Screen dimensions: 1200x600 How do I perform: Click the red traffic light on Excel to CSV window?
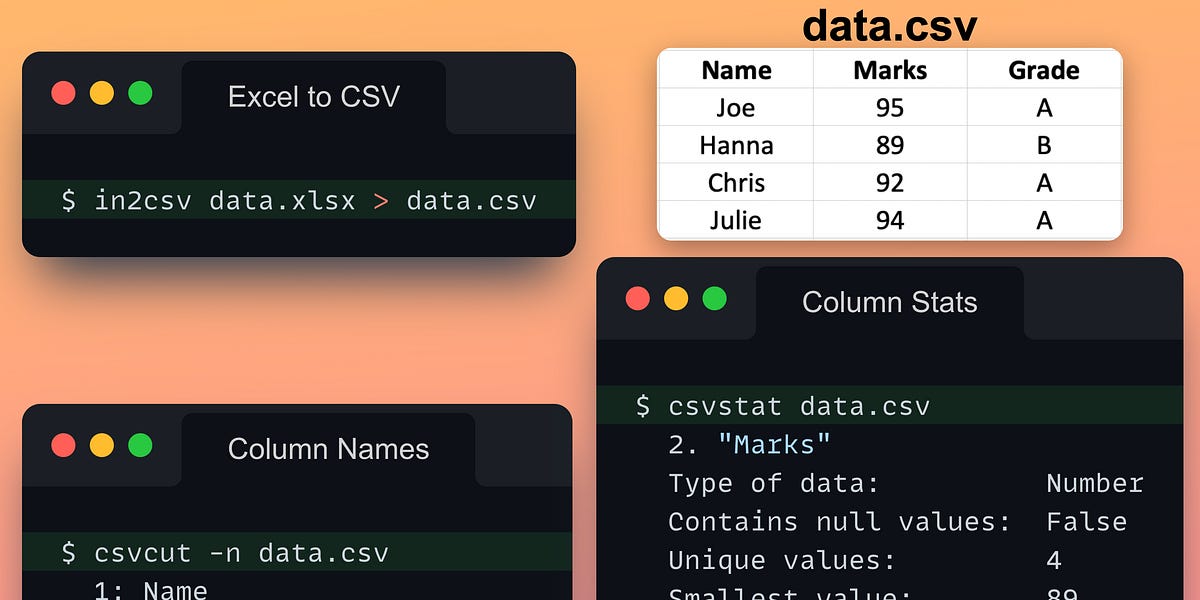pyautogui.click(x=63, y=92)
